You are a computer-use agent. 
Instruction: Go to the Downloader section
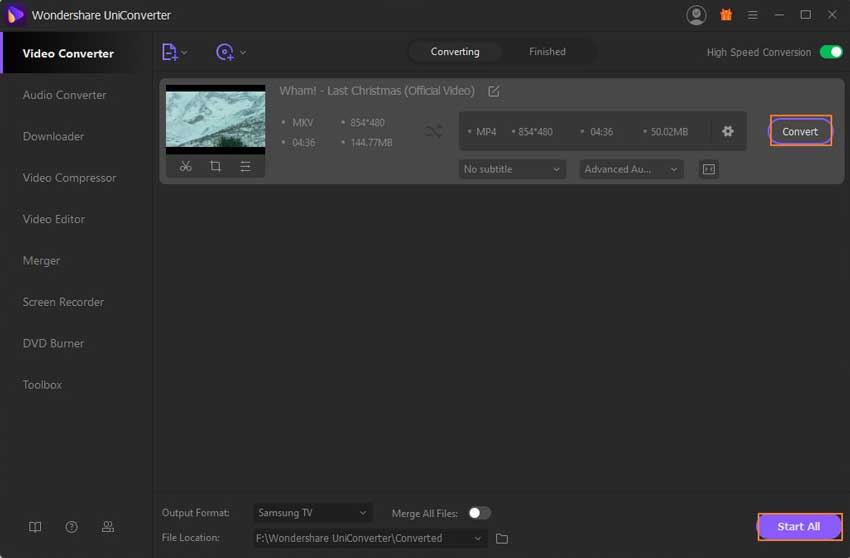53,136
